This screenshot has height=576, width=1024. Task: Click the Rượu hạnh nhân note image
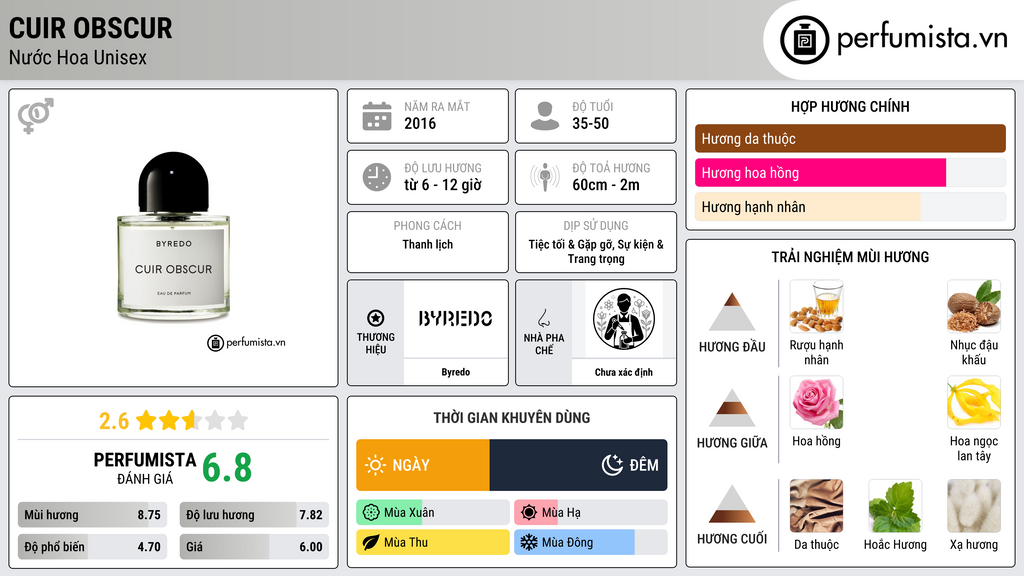816,306
